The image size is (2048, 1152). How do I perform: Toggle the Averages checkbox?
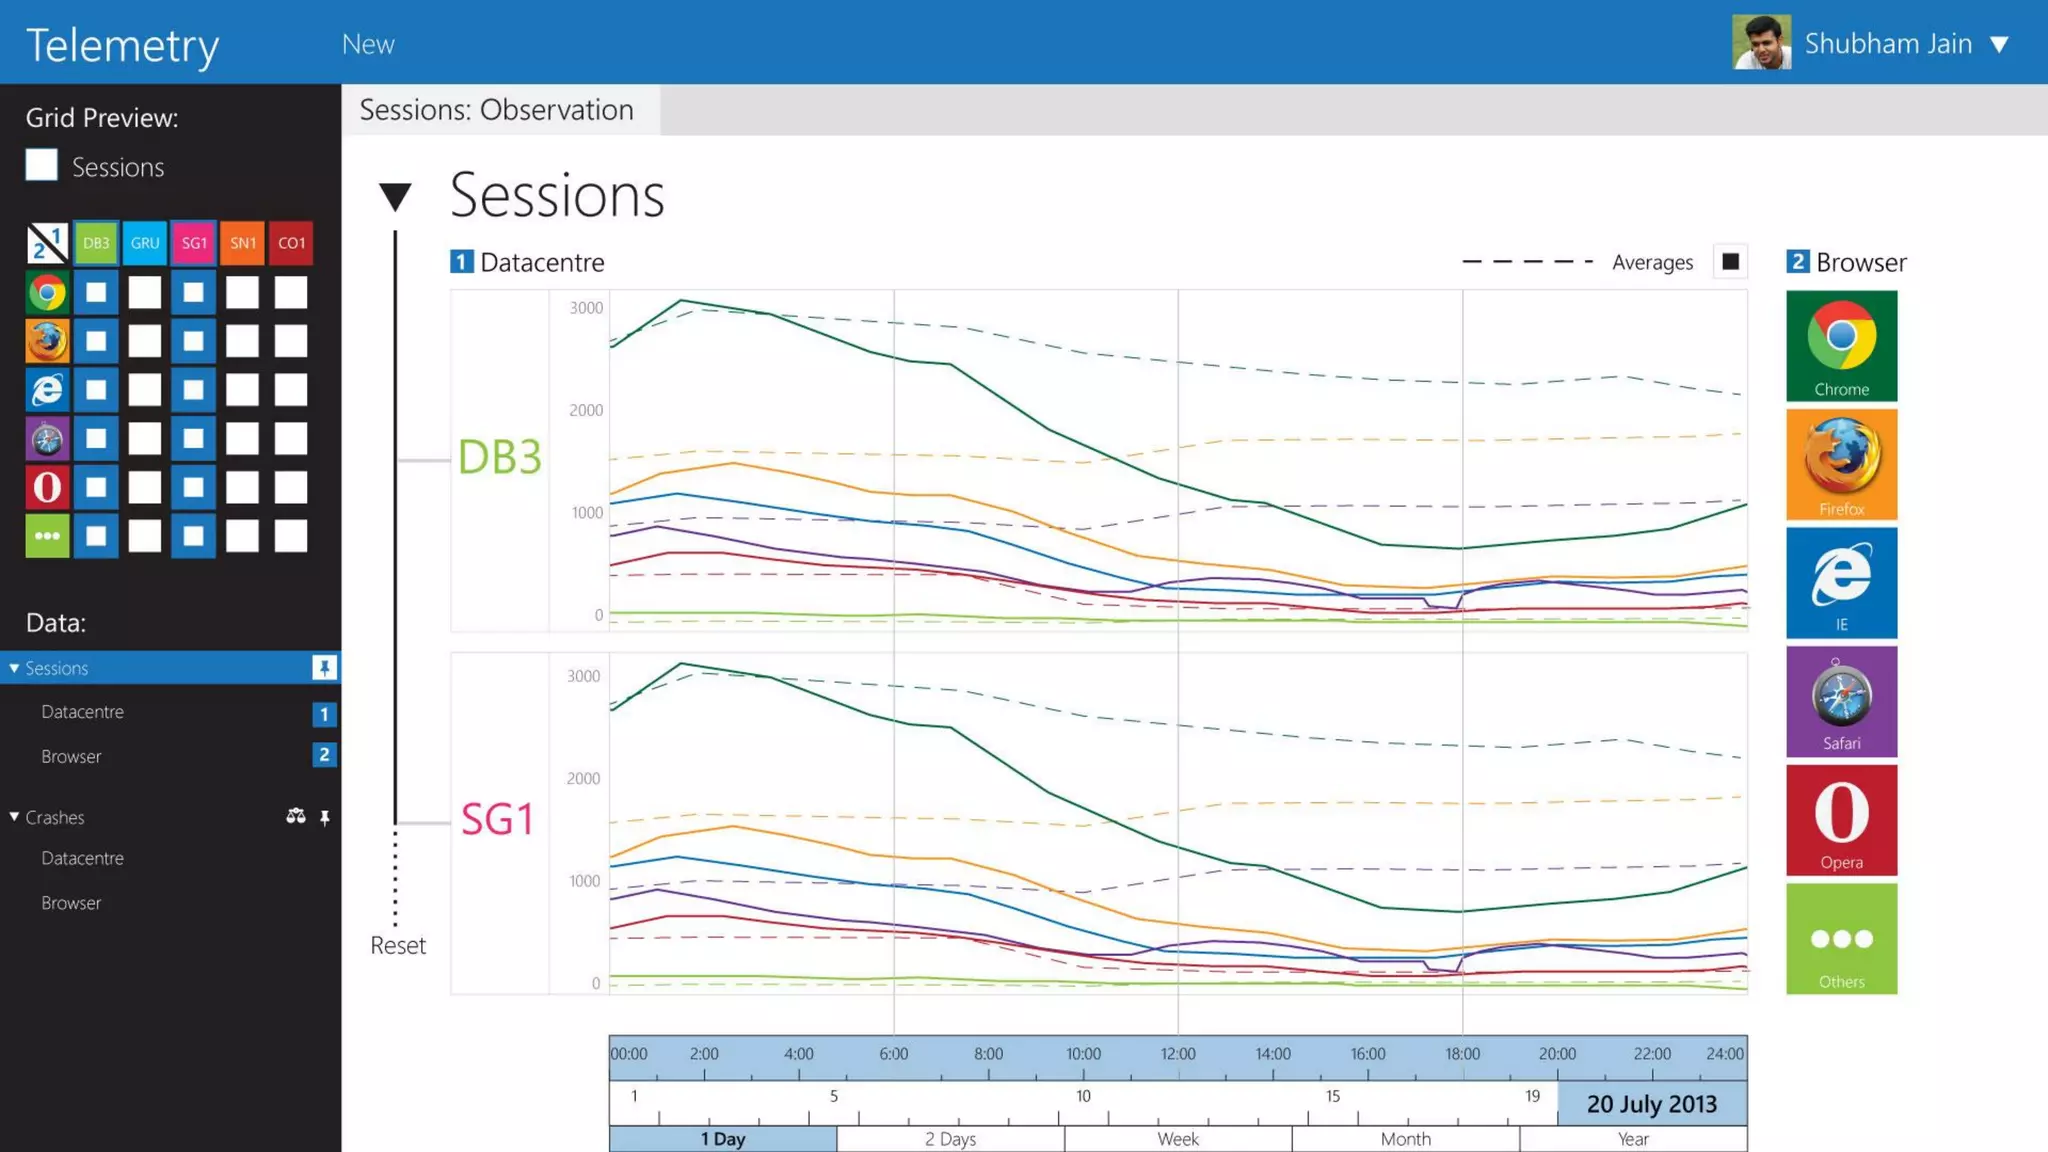point(1730,262)
